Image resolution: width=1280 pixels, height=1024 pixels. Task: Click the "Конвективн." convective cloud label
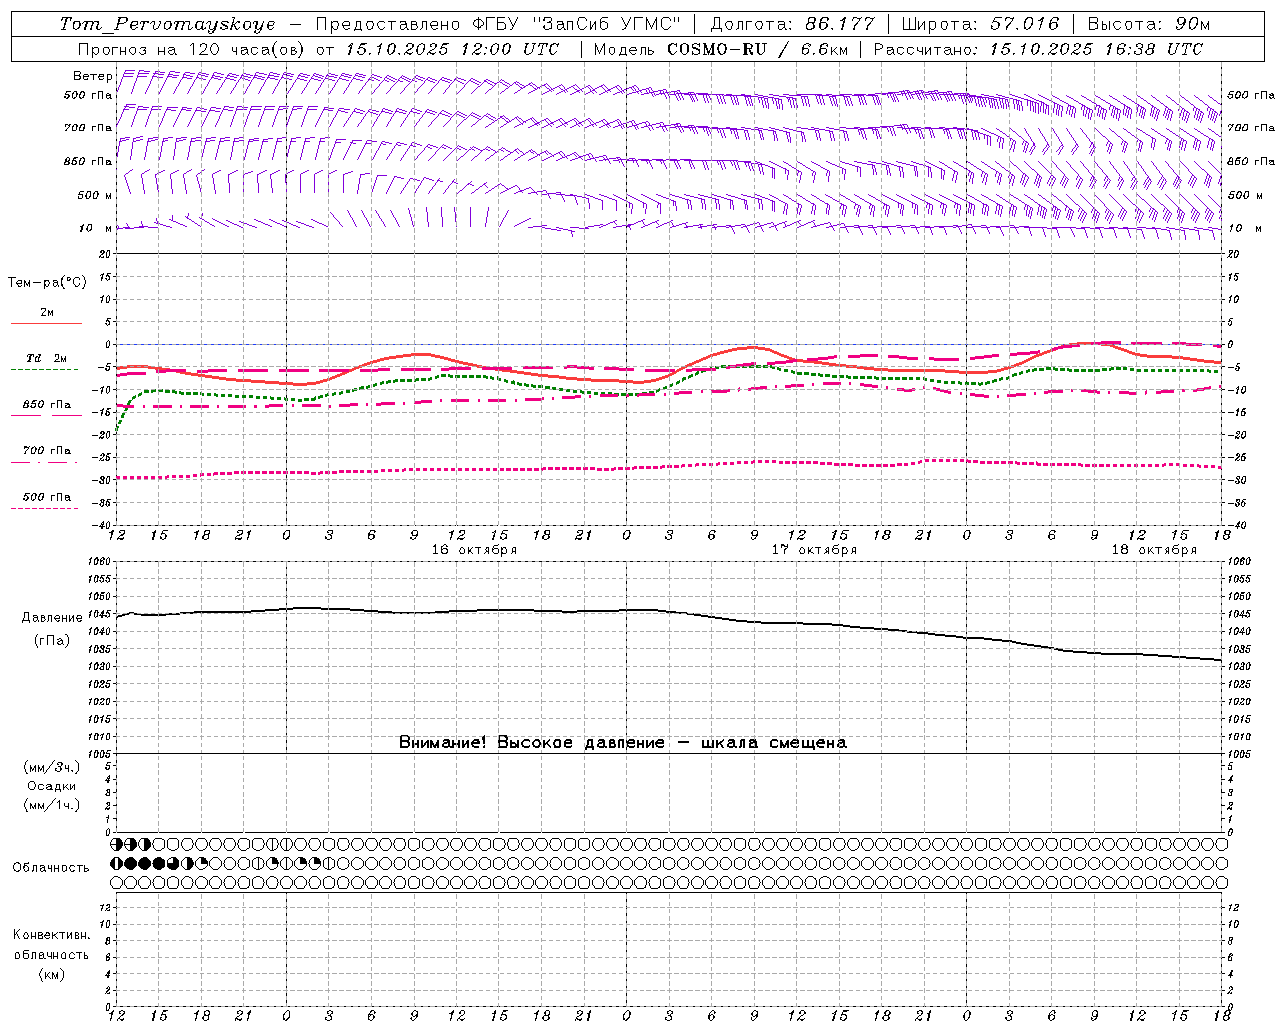coord(51,935)
